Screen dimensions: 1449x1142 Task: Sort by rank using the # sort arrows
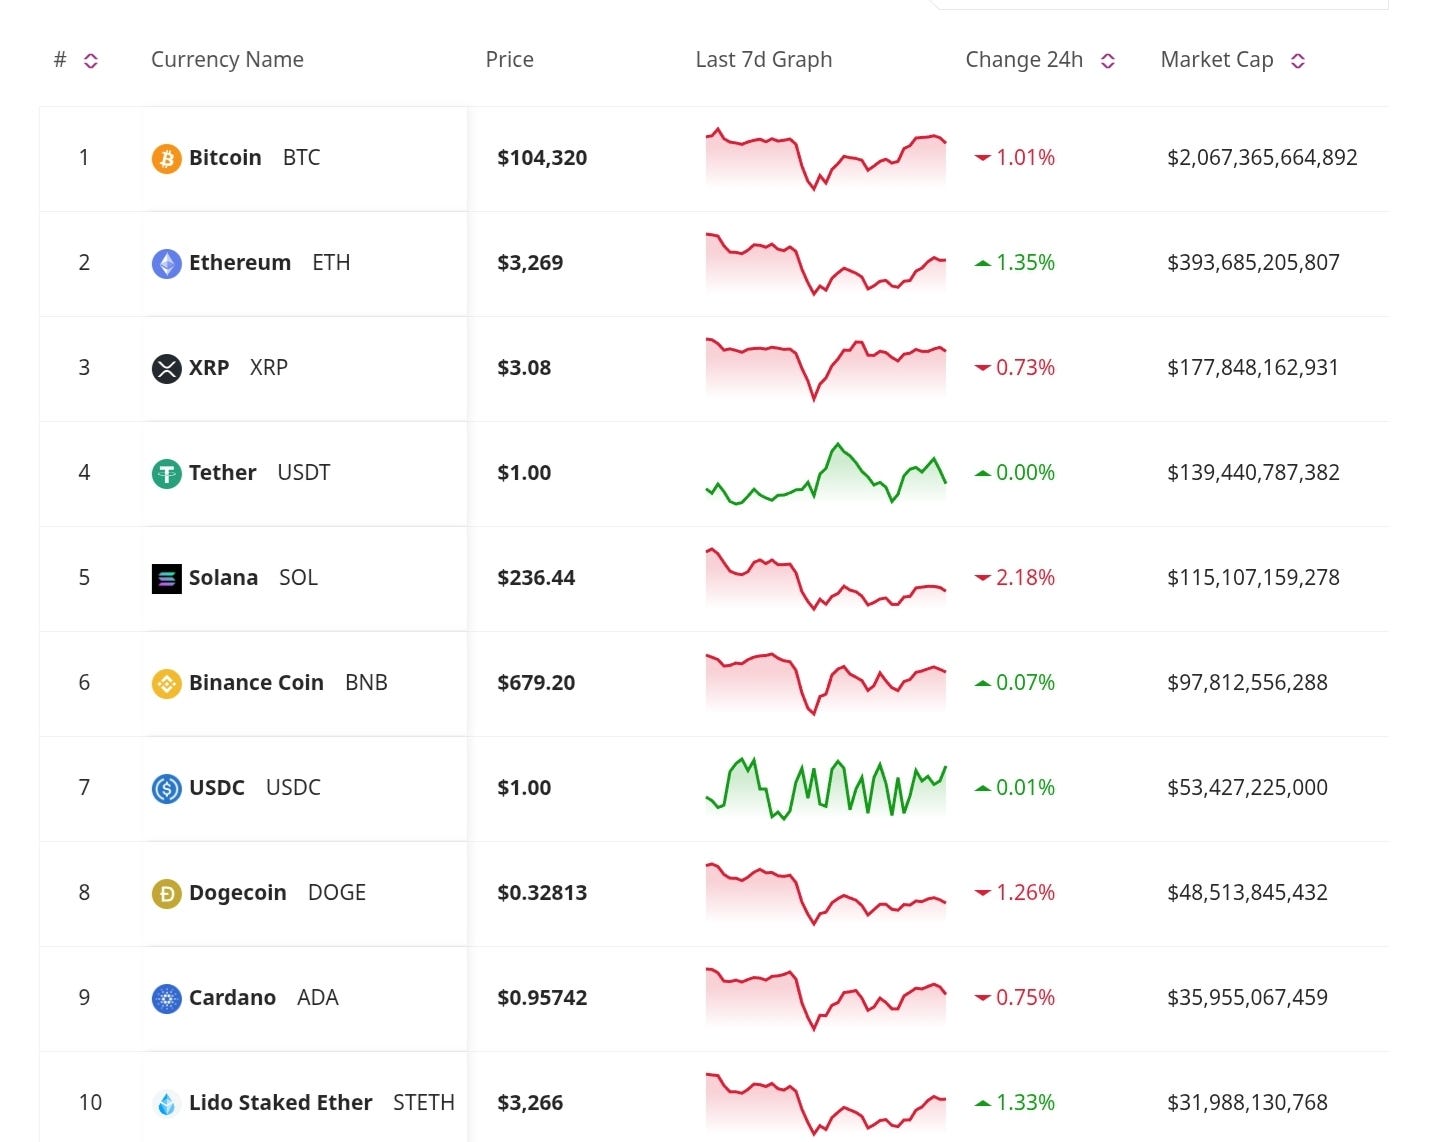pos(91,61)
